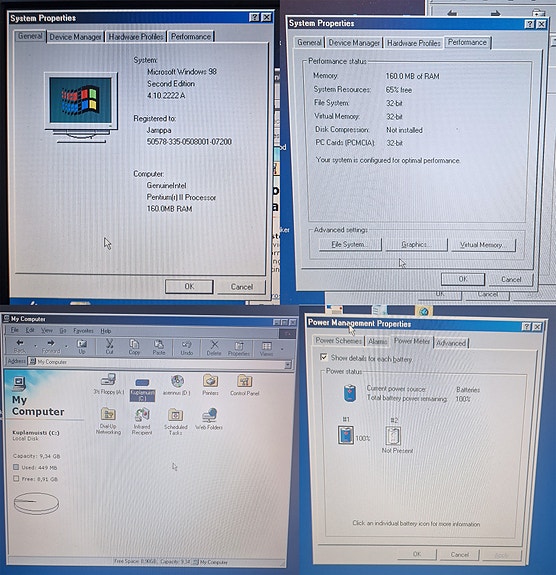Click the Cut scissors toolbar icon
The width and height of the screenshot is (556, 575).
(x=109, y=346)
